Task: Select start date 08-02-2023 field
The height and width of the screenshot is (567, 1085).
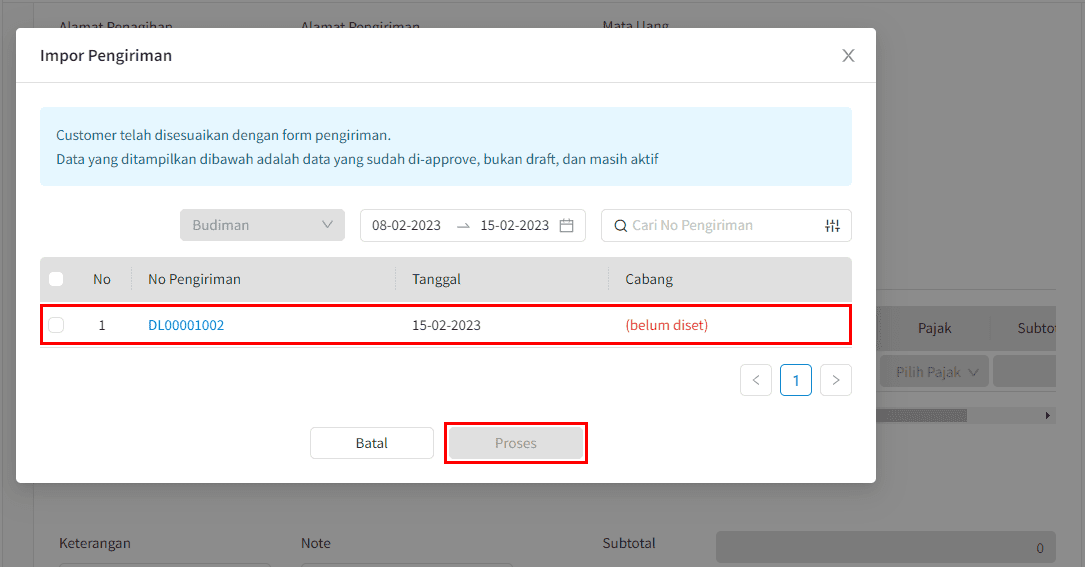Action: click(x=406, y=226)
